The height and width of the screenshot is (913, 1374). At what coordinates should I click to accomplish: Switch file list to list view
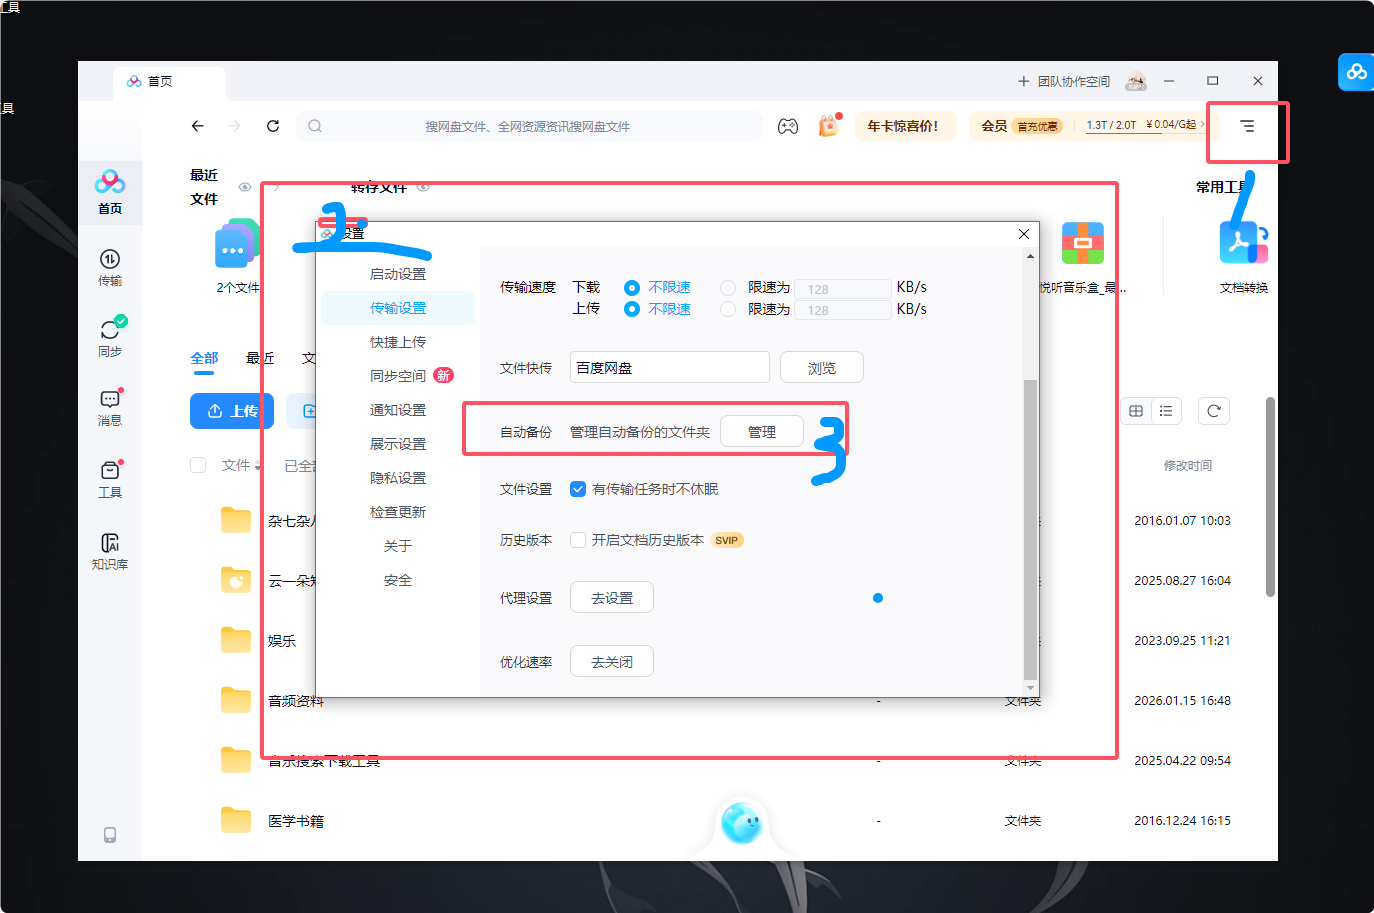pyautogui.click(x=1166, y=411)
